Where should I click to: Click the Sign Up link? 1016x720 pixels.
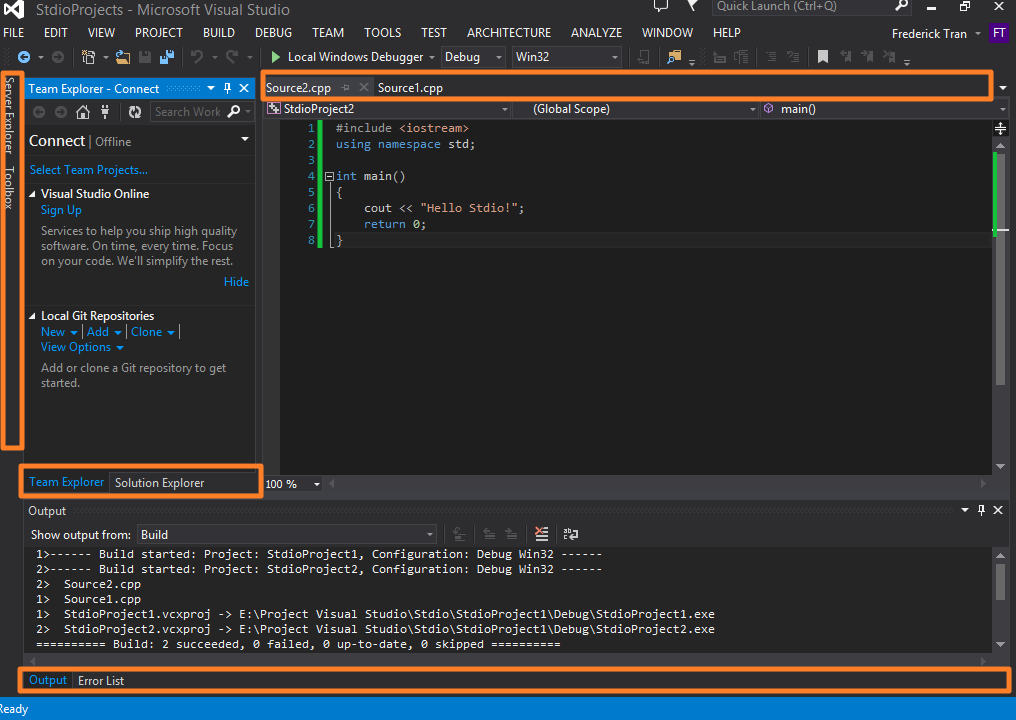coord(61,210)
